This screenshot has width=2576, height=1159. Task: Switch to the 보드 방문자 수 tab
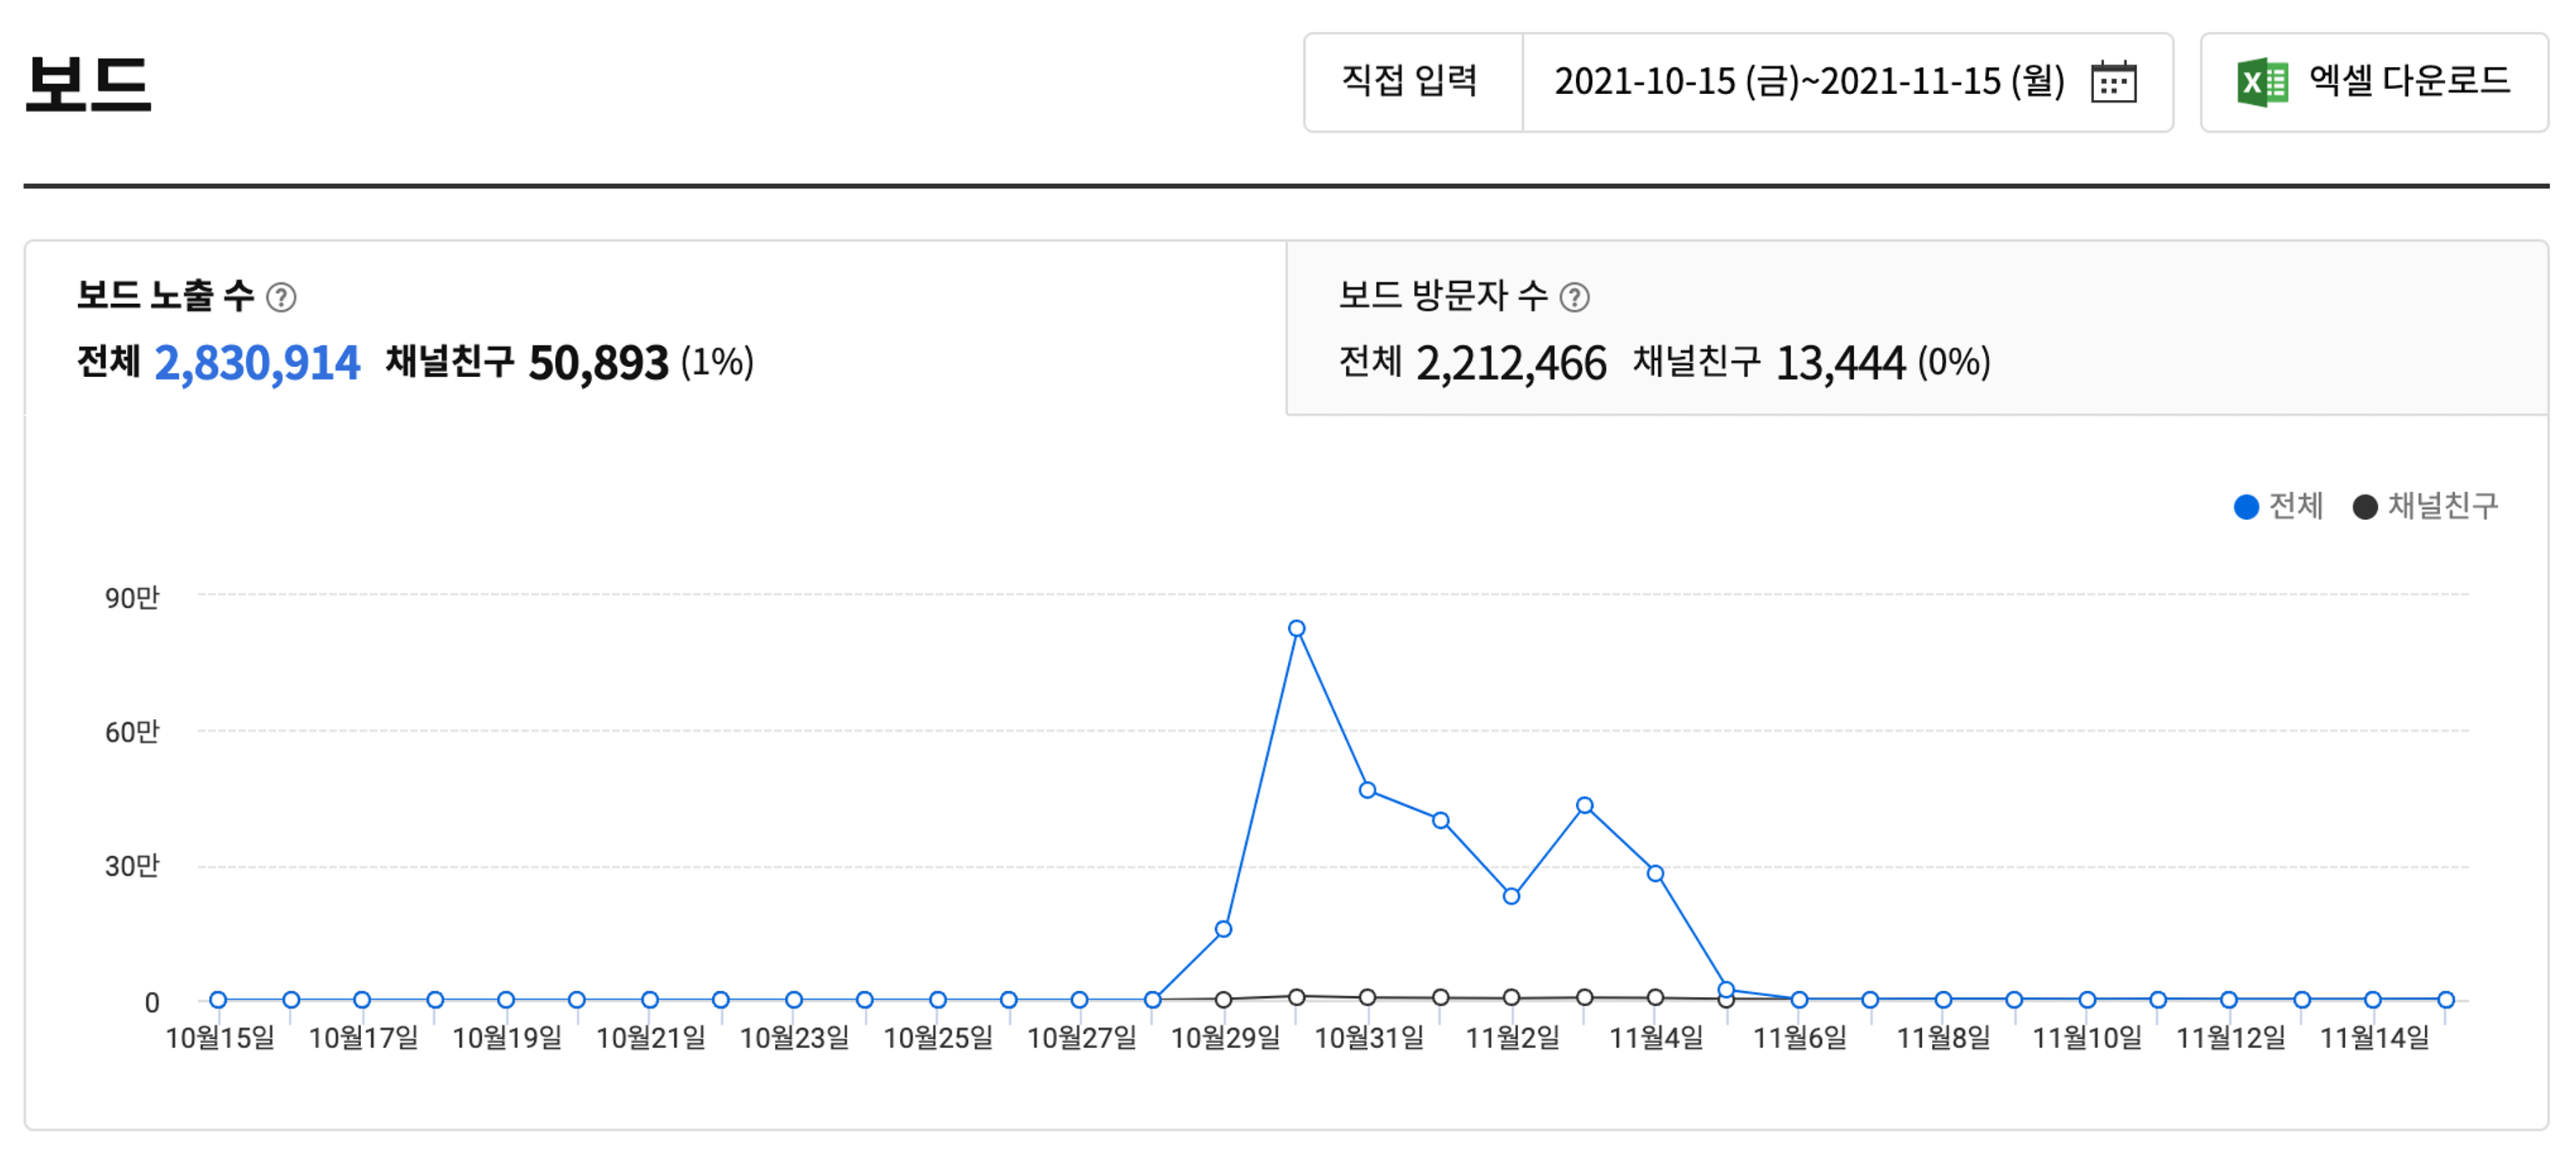[1916, 328]
